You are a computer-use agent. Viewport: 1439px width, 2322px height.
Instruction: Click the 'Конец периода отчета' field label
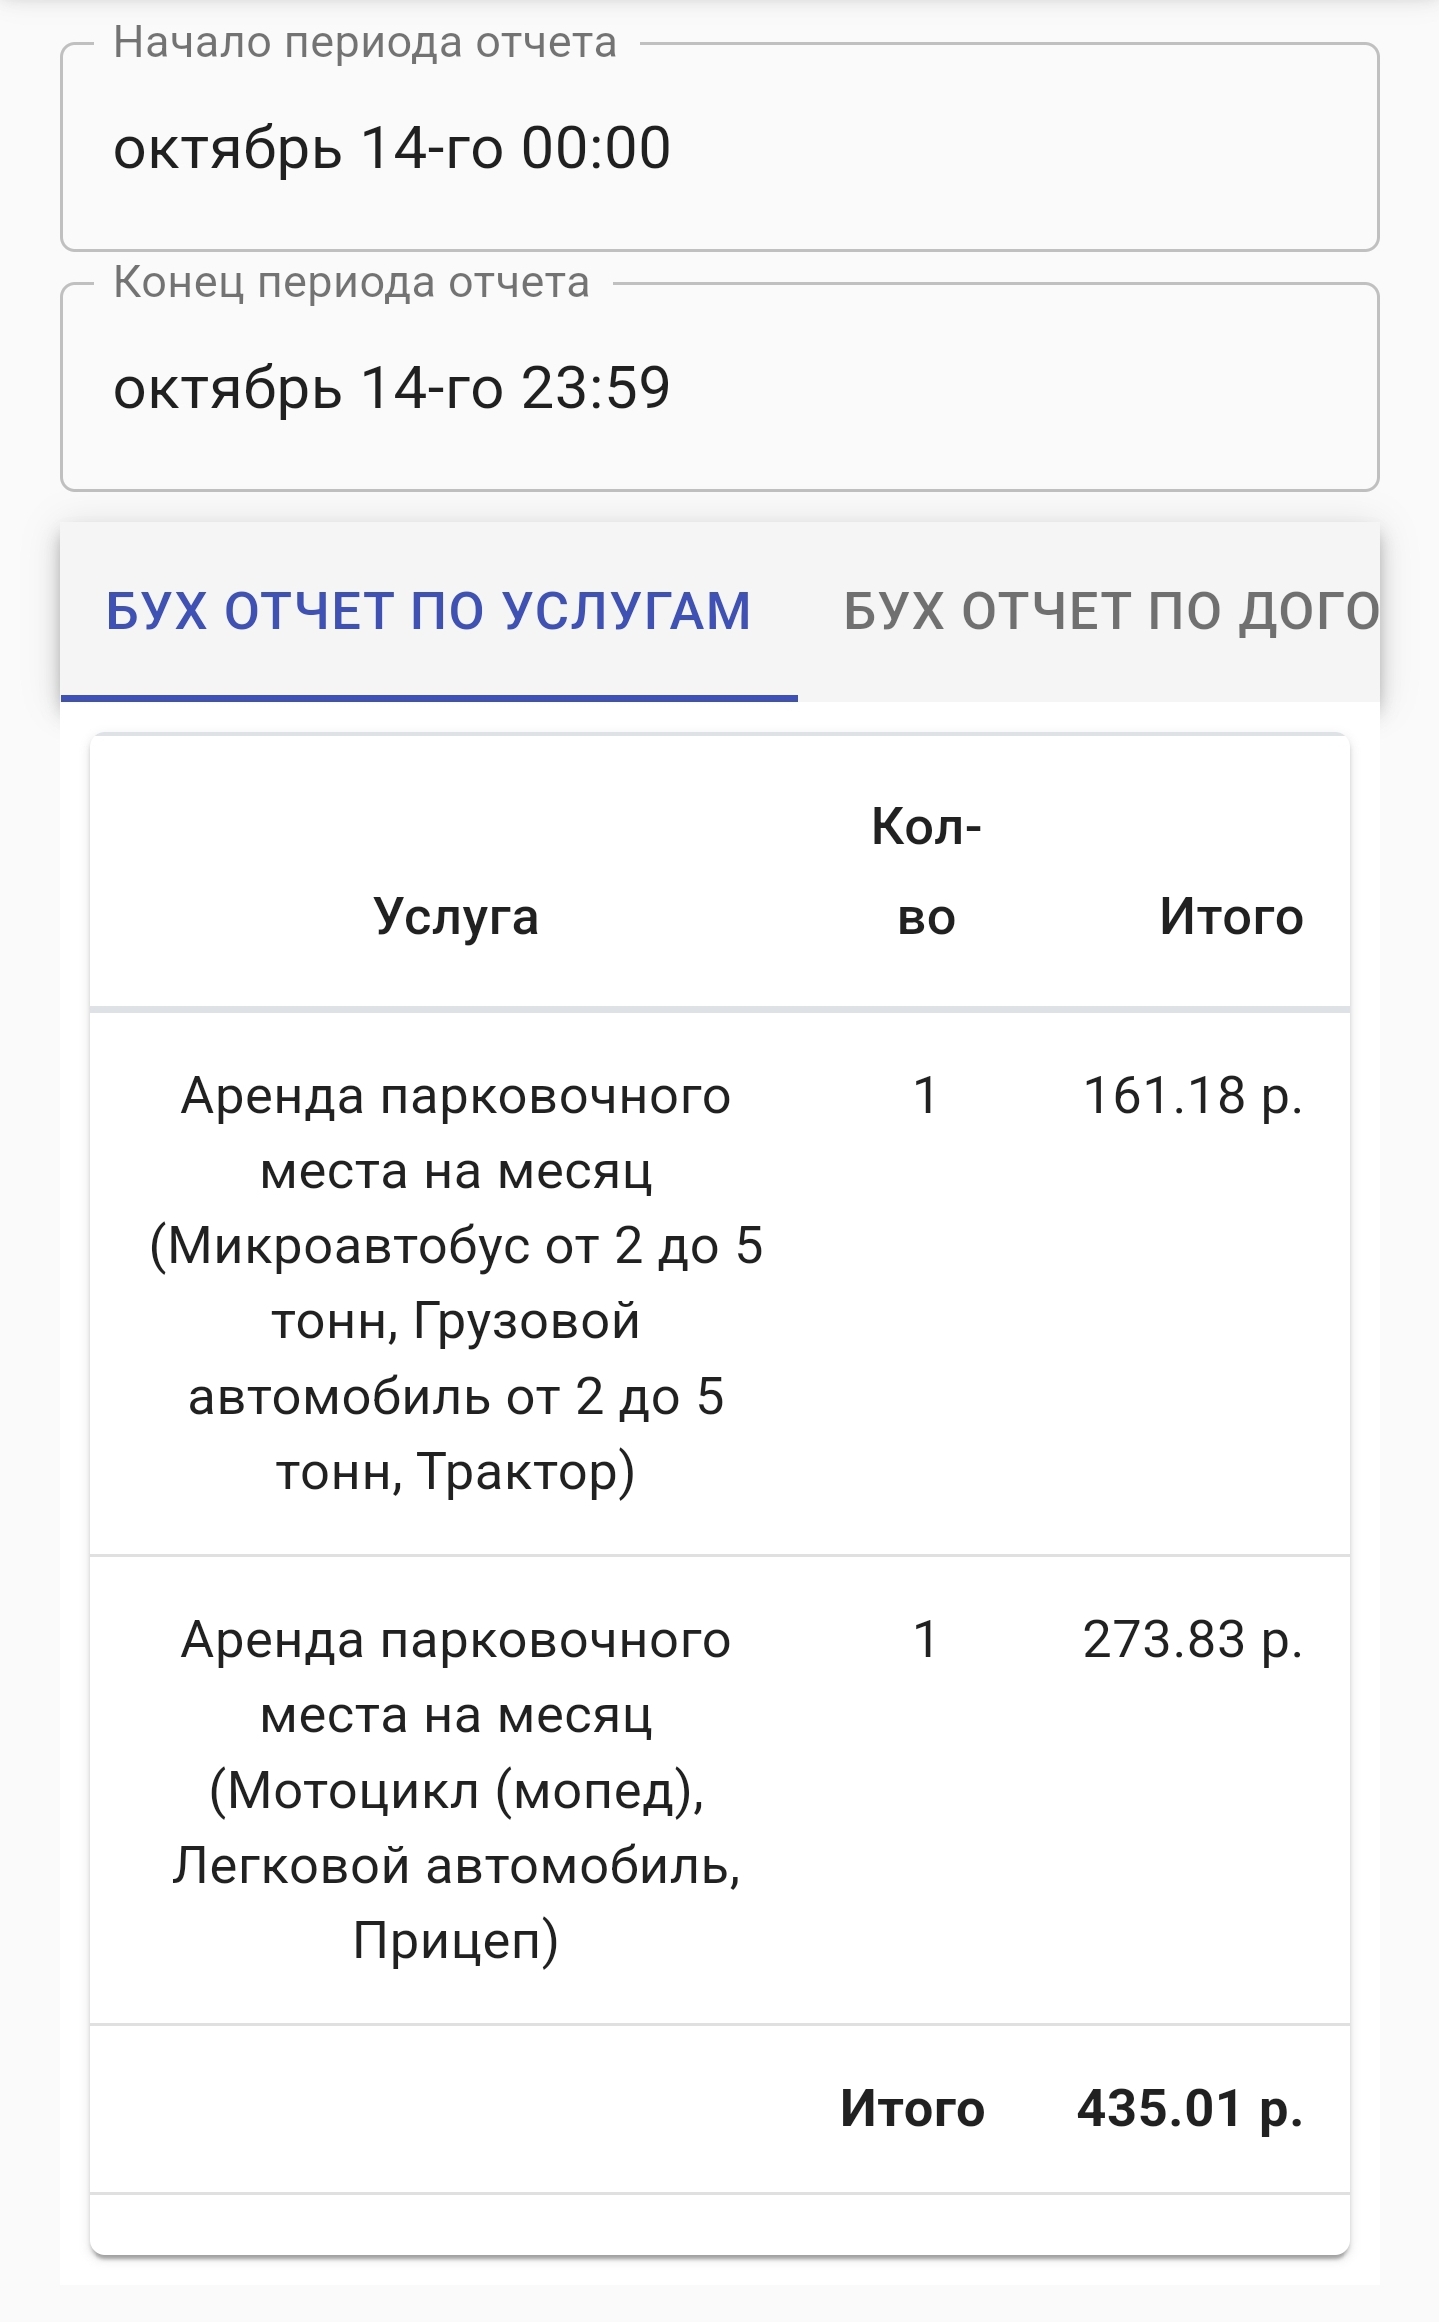[x=351, y=283]
